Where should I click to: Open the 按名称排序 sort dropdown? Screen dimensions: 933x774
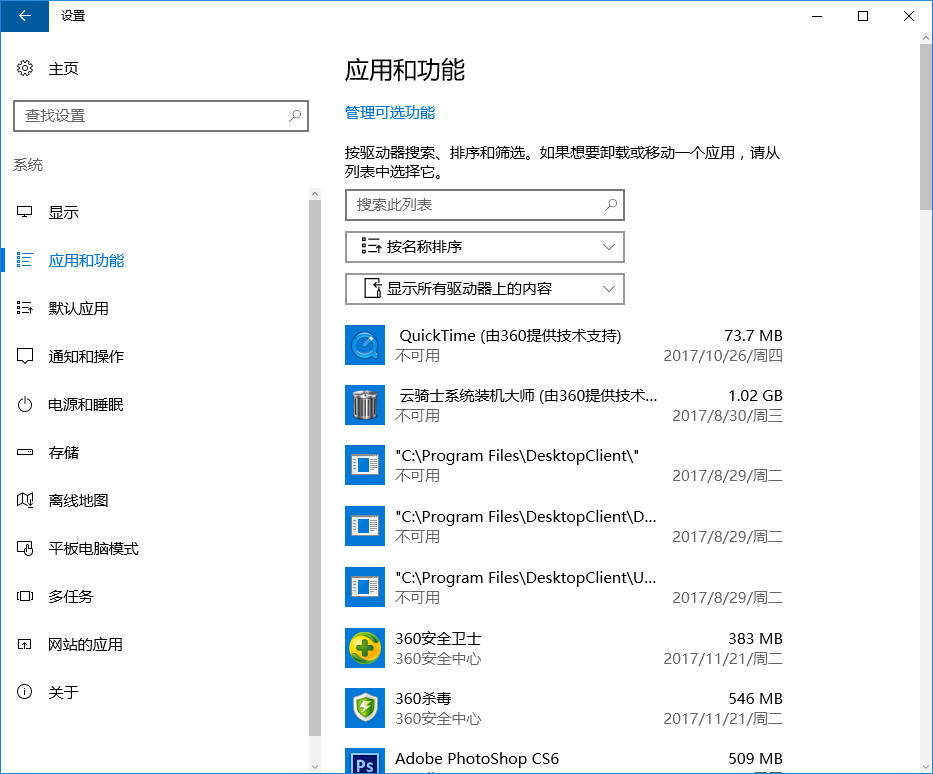click(x=484, y=247)
